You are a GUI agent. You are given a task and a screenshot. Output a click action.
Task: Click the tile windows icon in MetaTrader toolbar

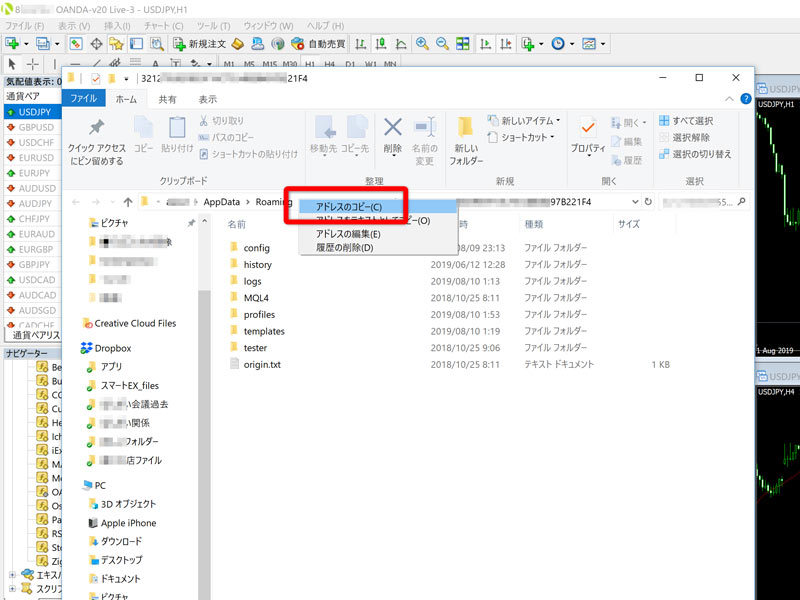tap(463, 44)
